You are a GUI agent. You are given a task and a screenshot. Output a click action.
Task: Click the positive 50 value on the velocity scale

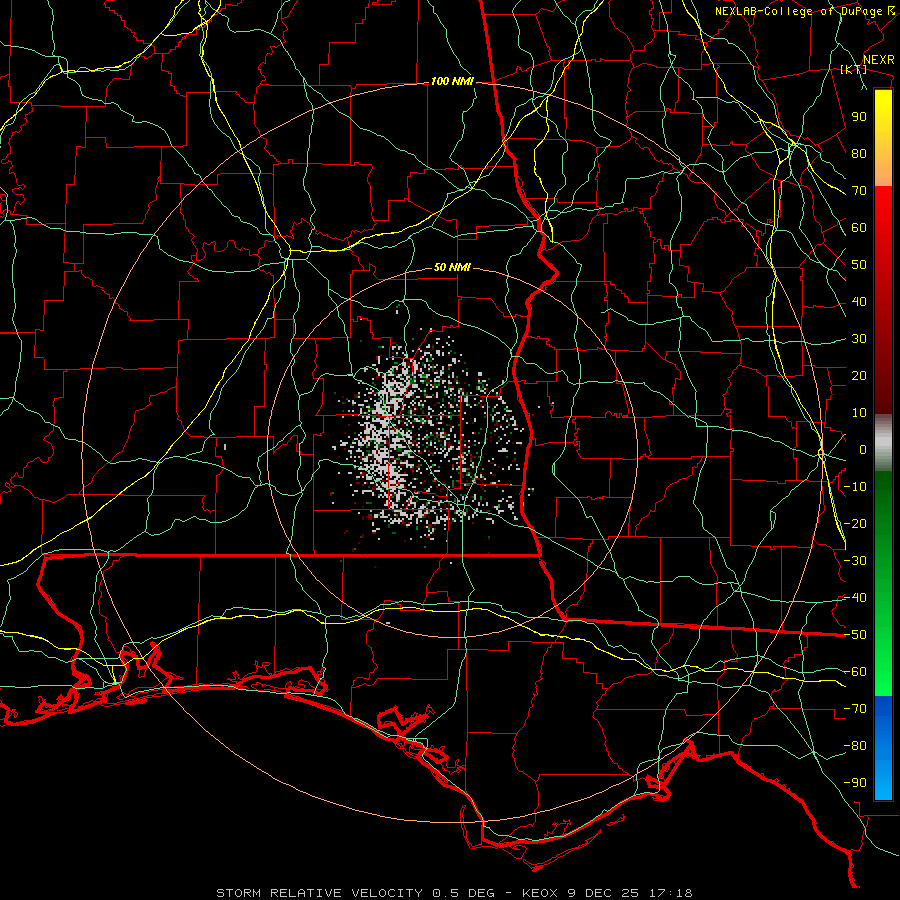(x=859, y=265)
